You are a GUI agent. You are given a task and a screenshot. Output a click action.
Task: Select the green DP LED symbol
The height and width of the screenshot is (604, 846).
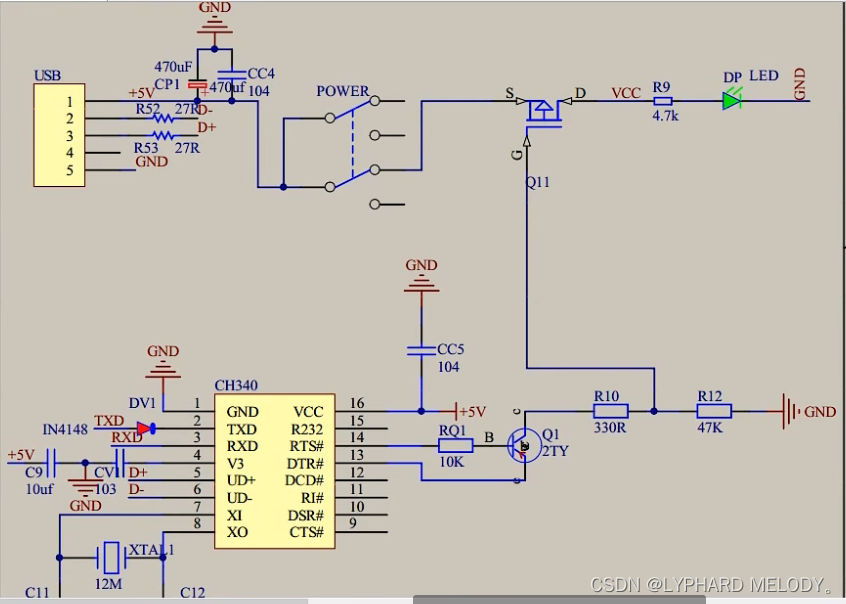pyautogui.click(x=729, y=99)
